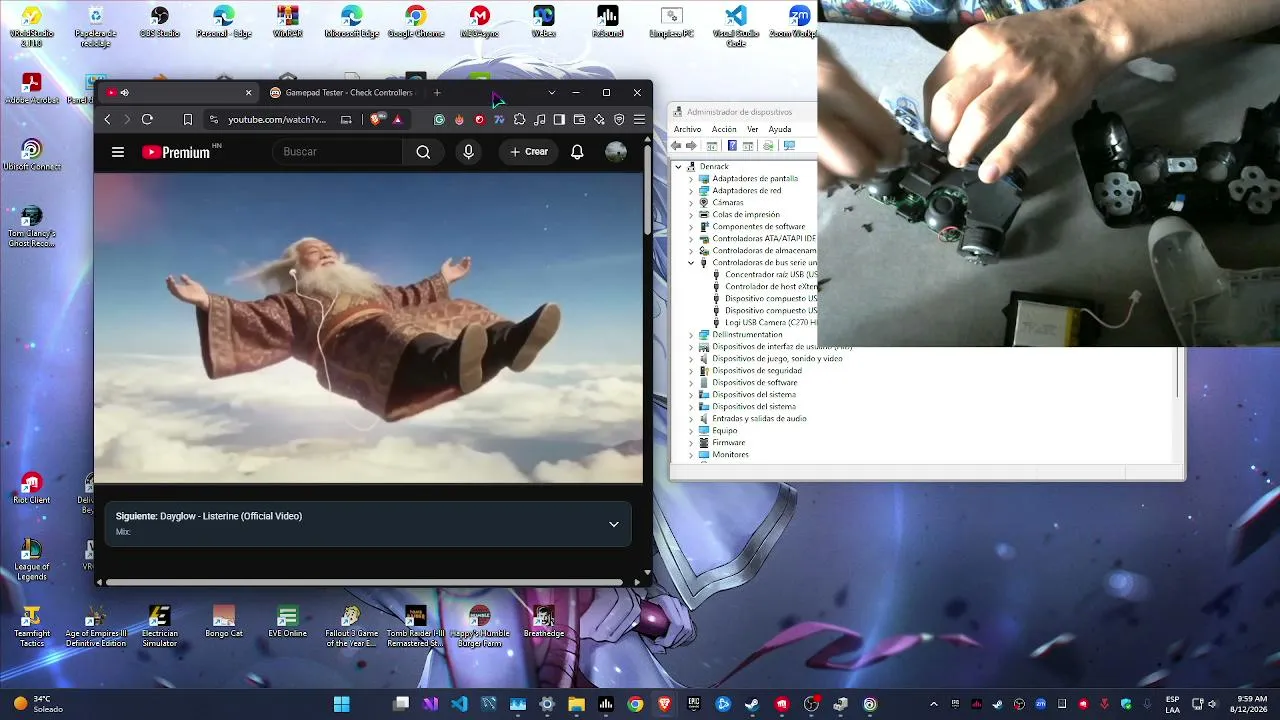Open the Brave Shields lion icon
This screenshot has width=1280, height=720.
coord(377,120)
